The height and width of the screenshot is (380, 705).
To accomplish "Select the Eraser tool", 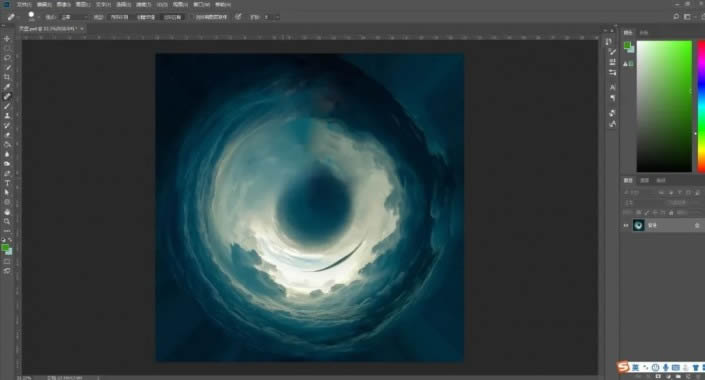I will pyautogui.click(x=7, y=135).
